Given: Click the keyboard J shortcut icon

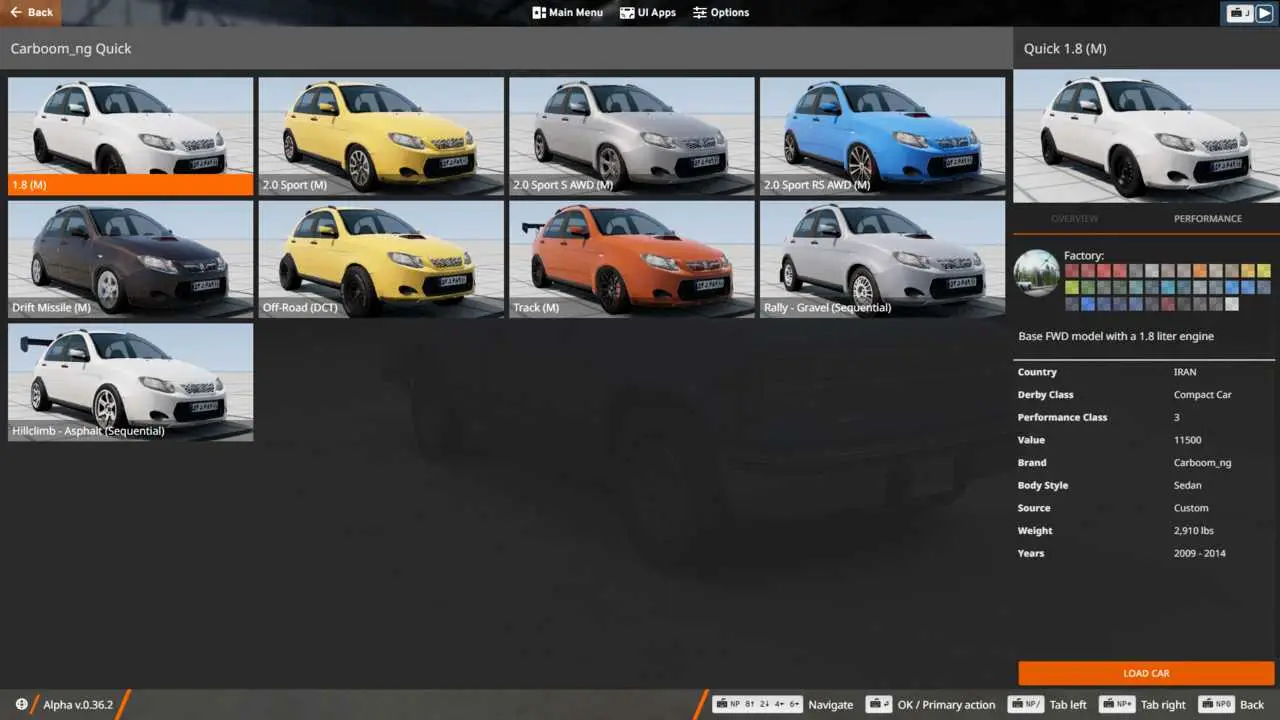Looking at the screenshot, I should click(x=1239, y=13).
